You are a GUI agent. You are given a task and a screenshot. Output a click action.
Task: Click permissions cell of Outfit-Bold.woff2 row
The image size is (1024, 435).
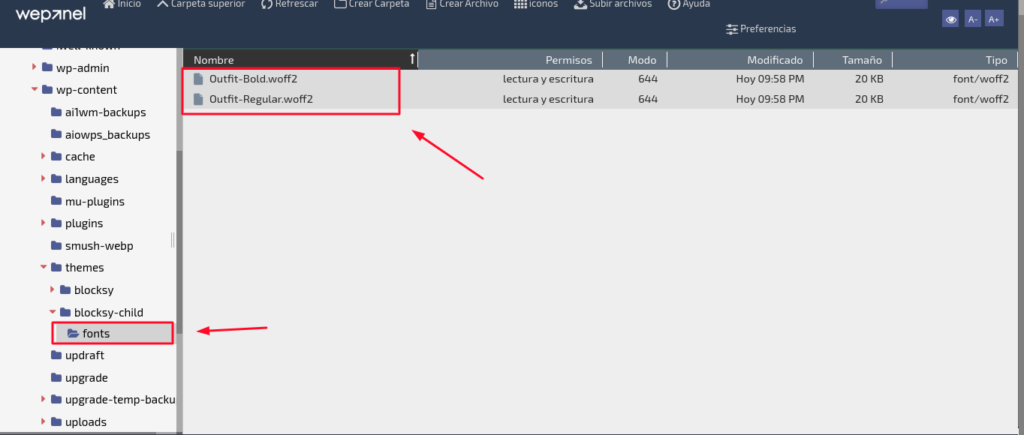click(x=548, y=80)
